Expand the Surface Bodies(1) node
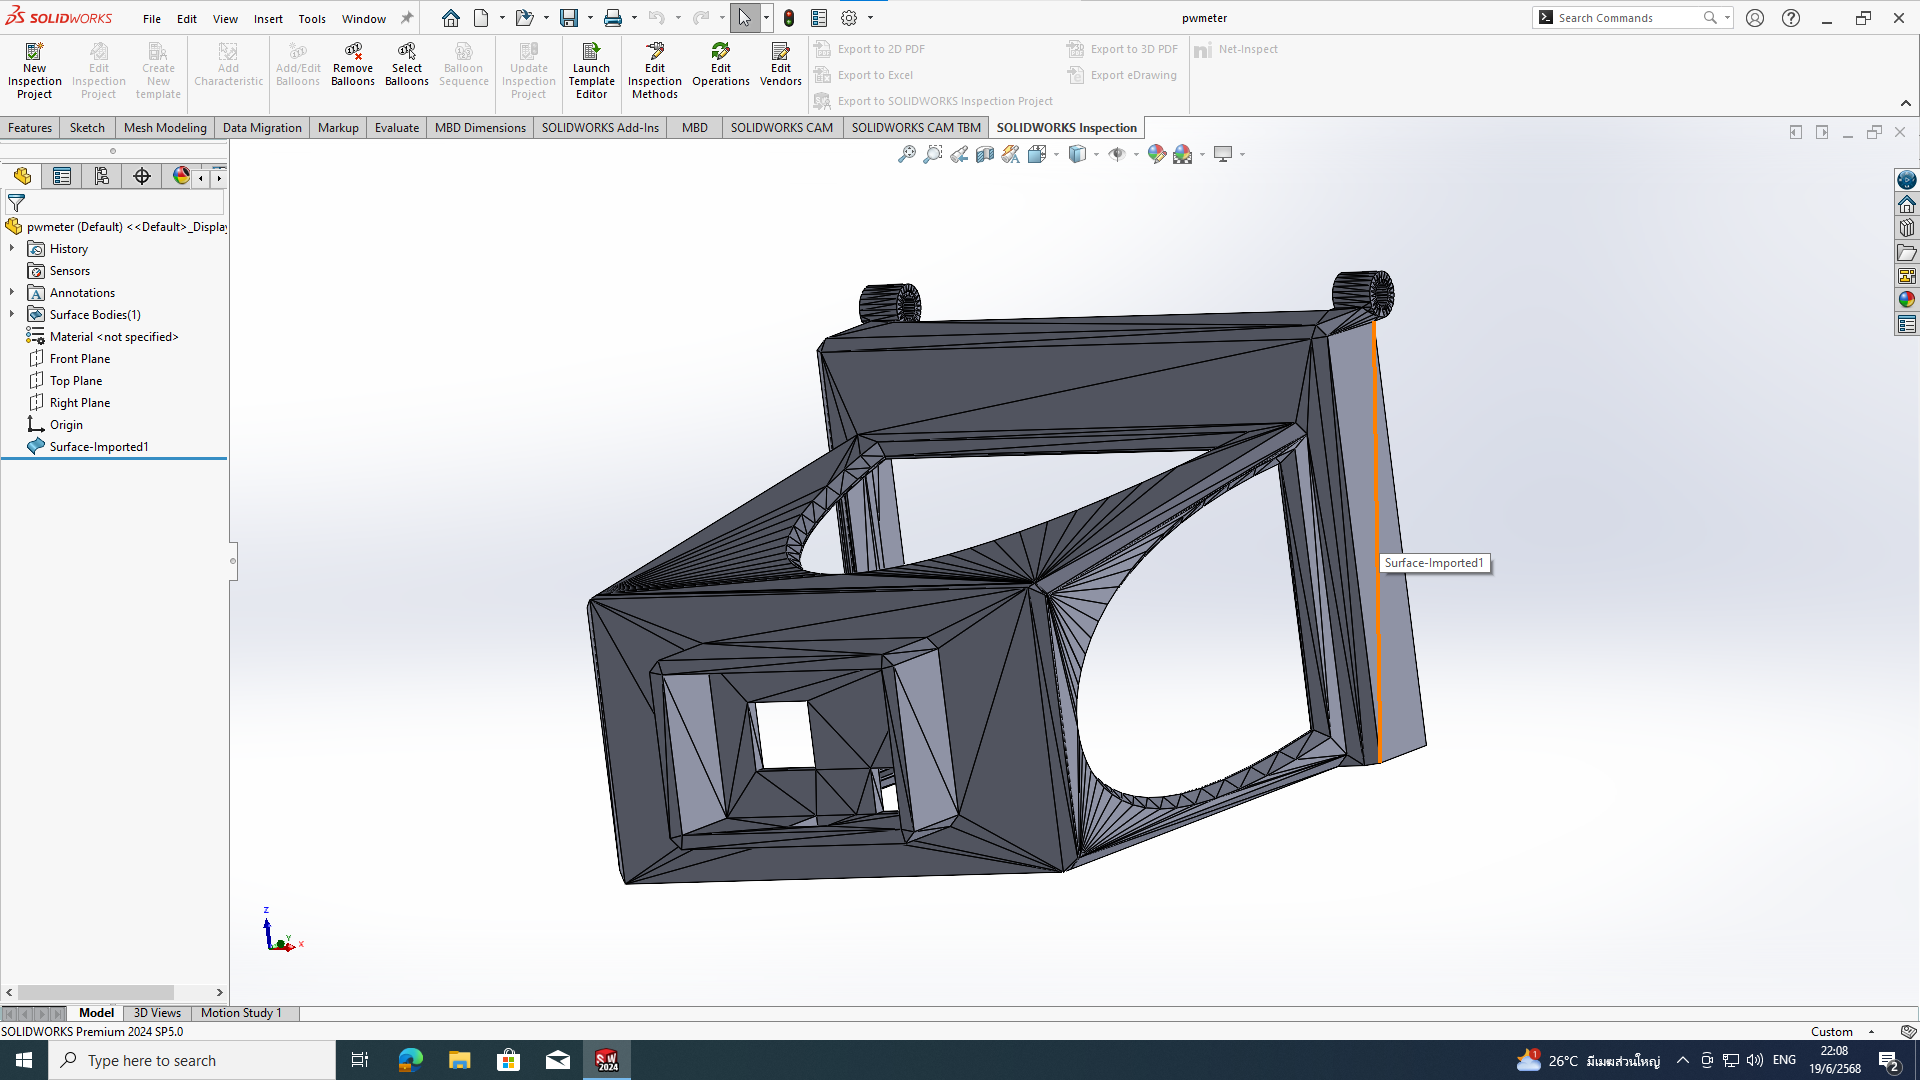 point(12,314)
